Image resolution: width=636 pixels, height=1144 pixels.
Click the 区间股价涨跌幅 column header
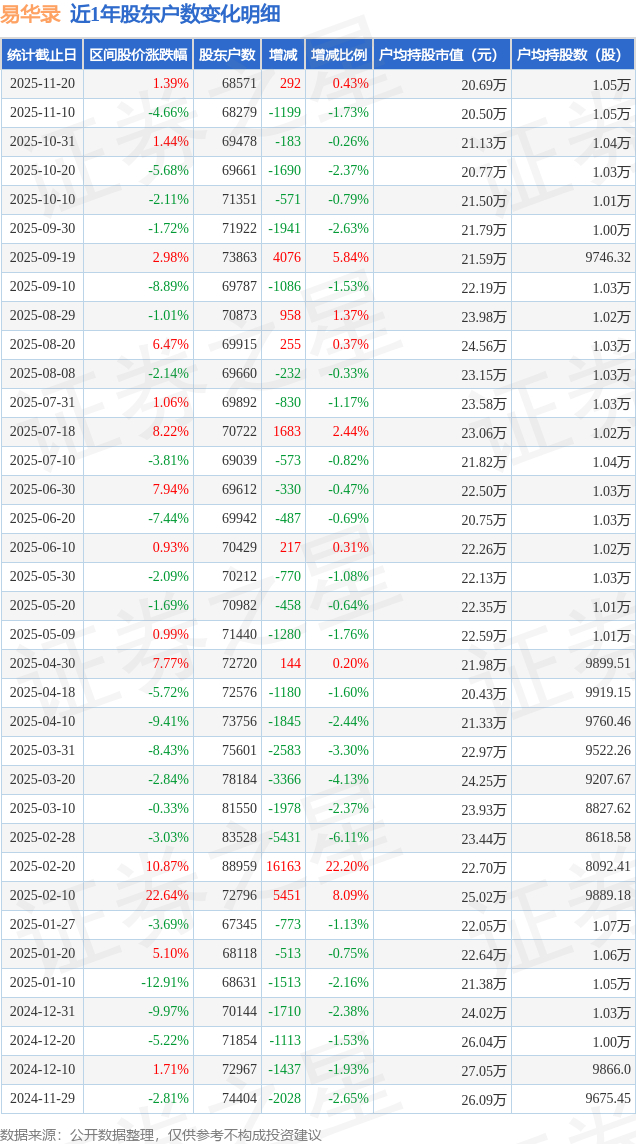(x=138, y=55)
